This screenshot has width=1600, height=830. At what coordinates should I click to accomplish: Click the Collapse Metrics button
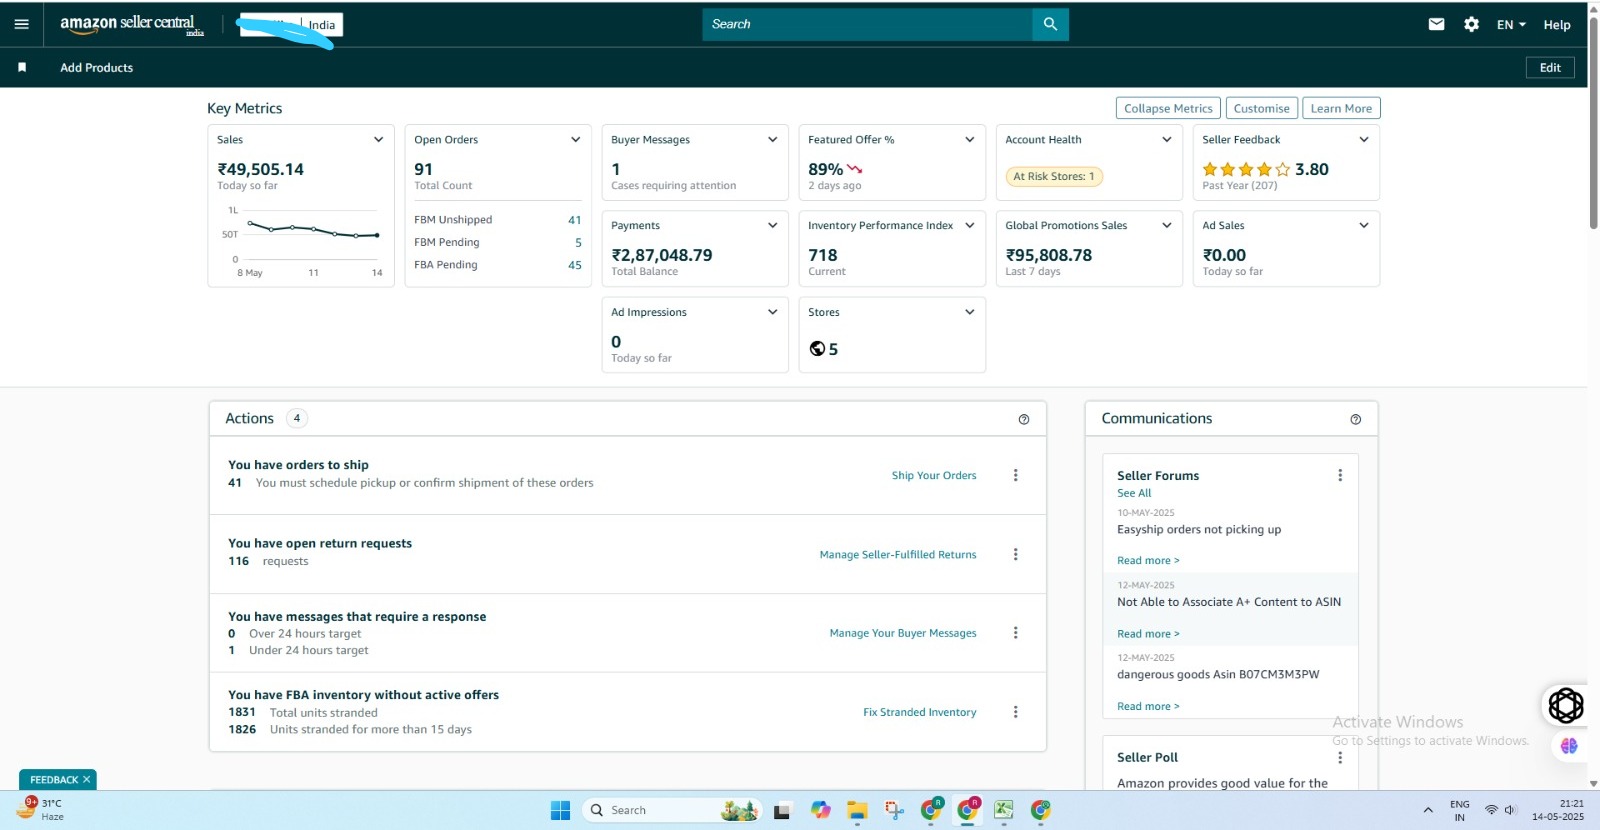[1168, 108]
